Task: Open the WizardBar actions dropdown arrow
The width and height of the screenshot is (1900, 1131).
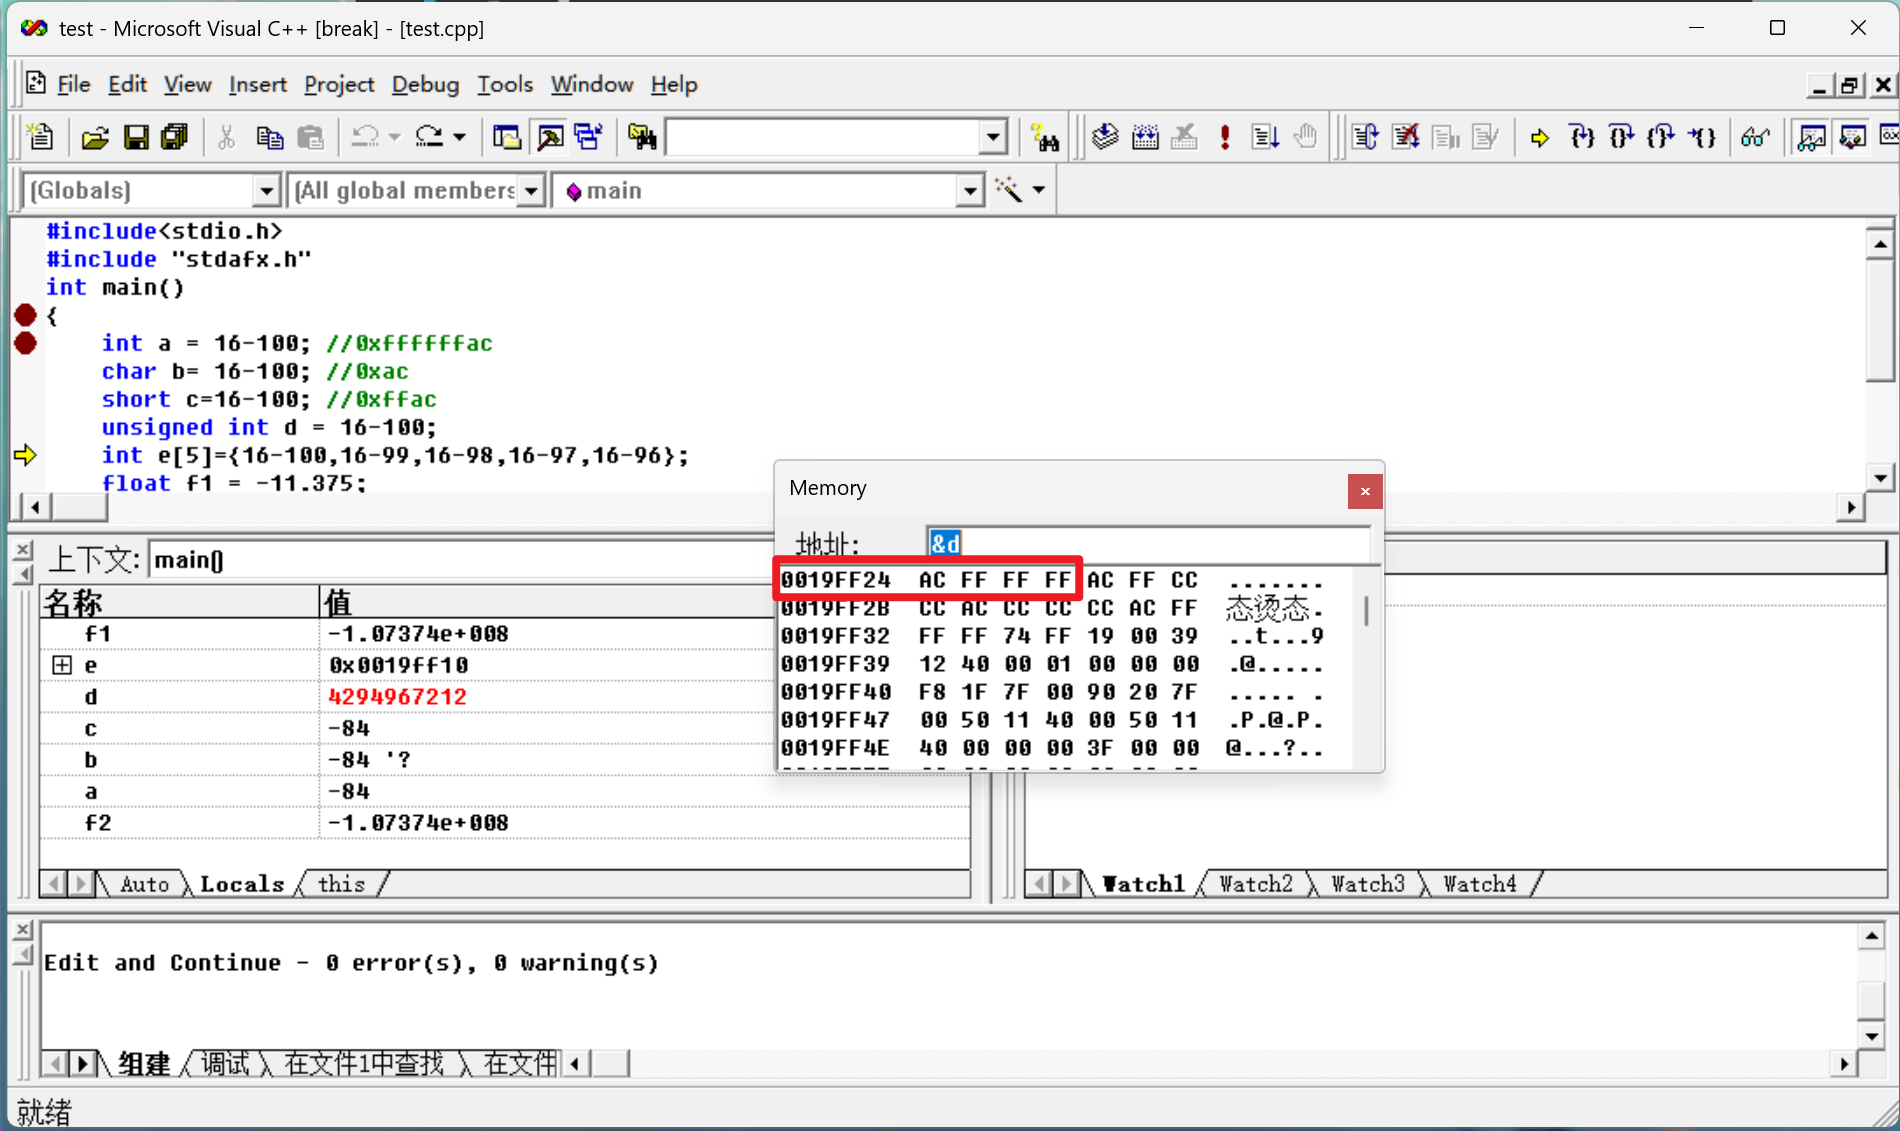Action: [x=1039, y=190]
